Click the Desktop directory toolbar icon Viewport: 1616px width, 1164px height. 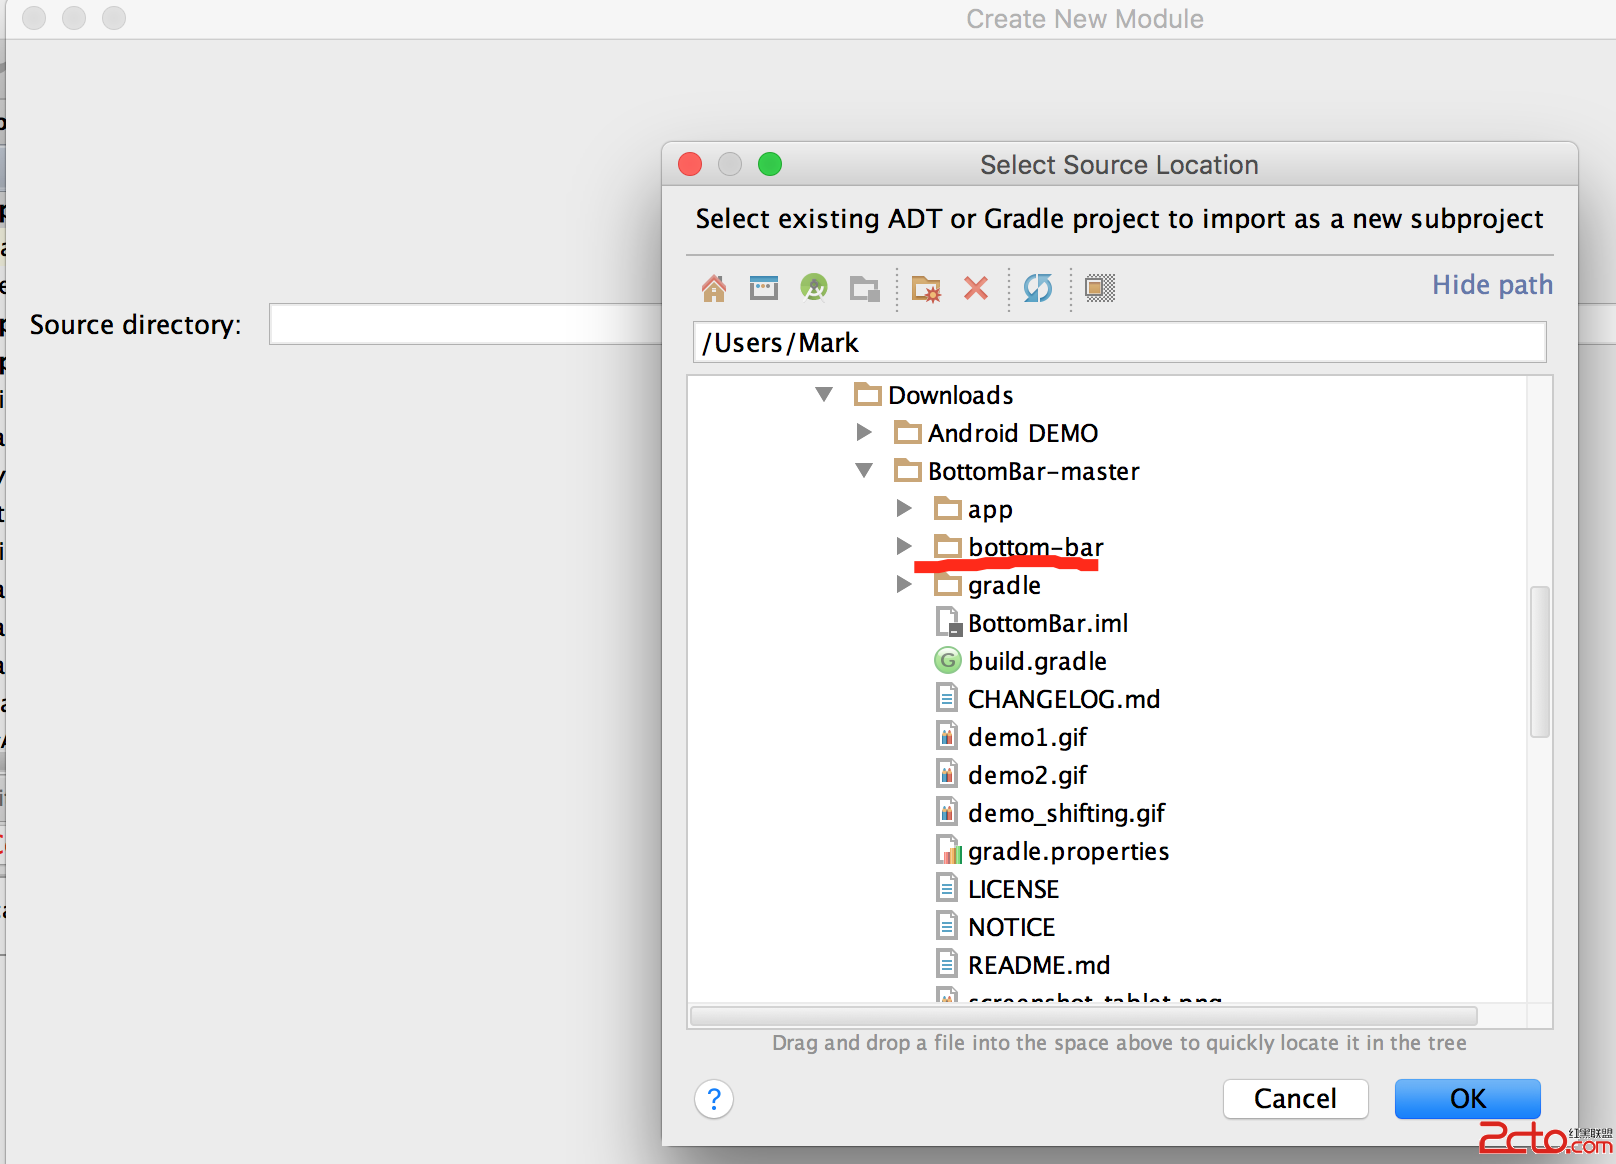[764, 288]
